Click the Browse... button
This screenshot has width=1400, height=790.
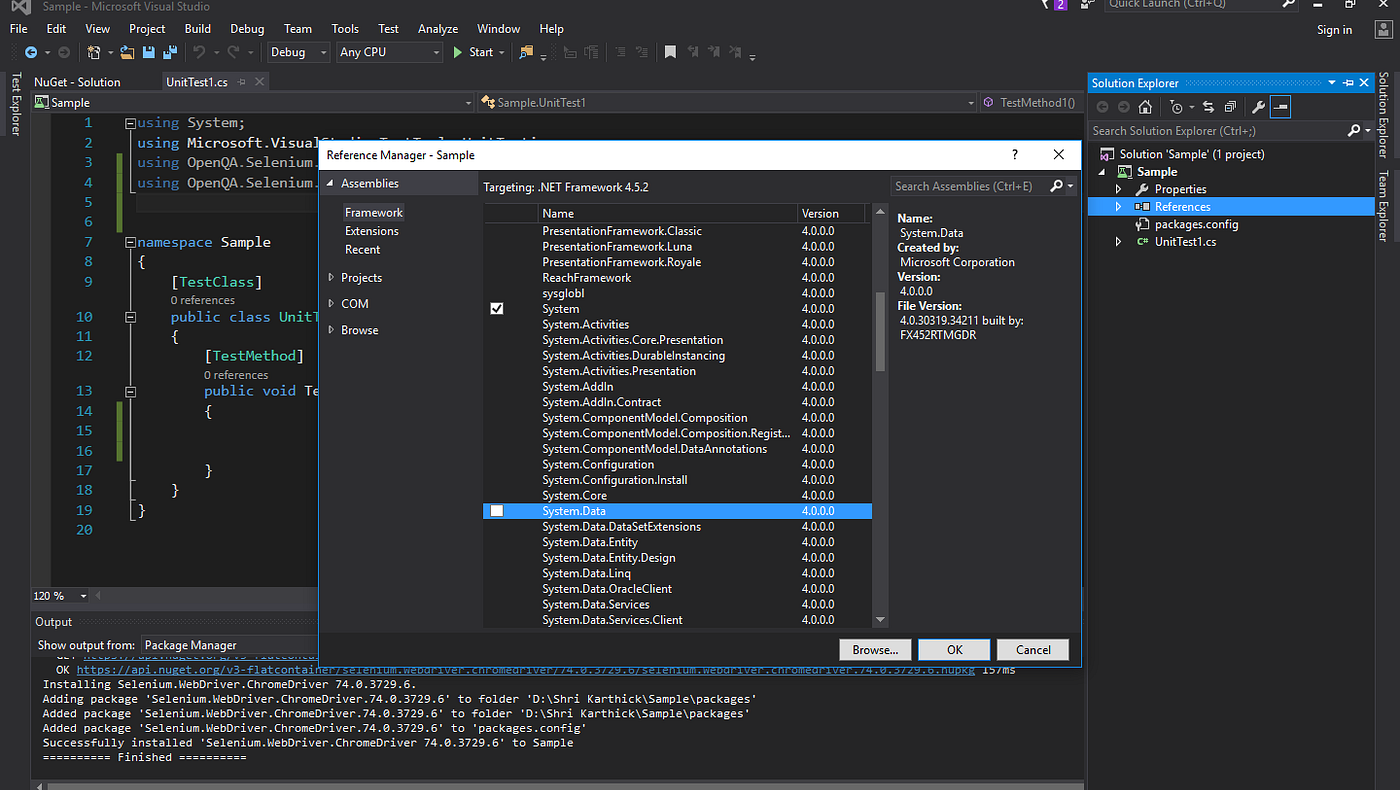click(x=875, y=649)
